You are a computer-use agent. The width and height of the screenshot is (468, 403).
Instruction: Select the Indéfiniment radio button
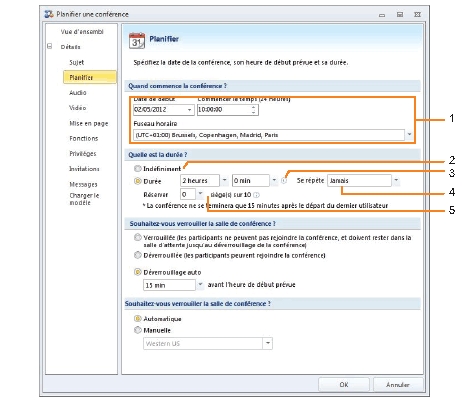click(137, 168)
